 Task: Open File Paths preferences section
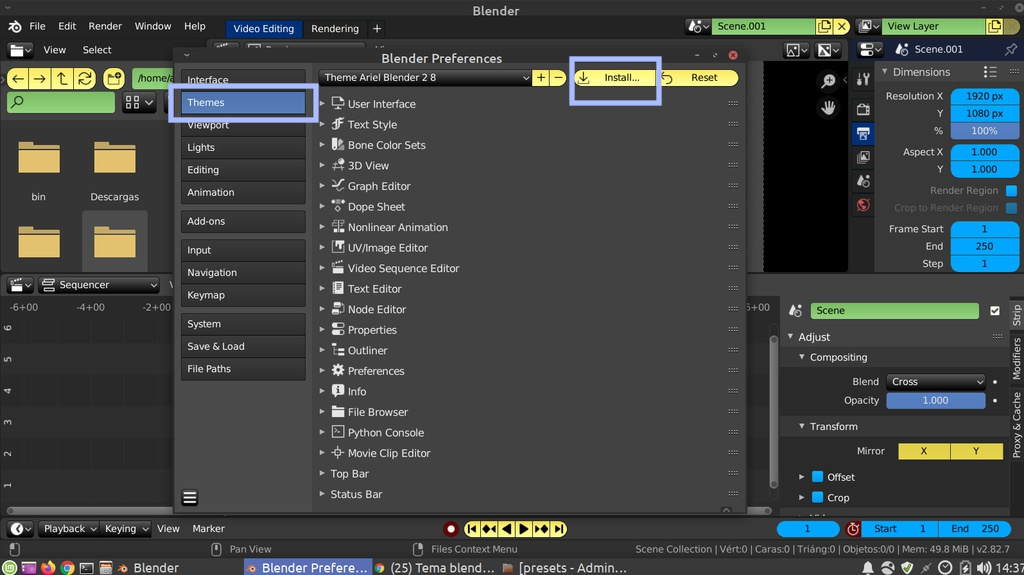[x=243, y=369]
